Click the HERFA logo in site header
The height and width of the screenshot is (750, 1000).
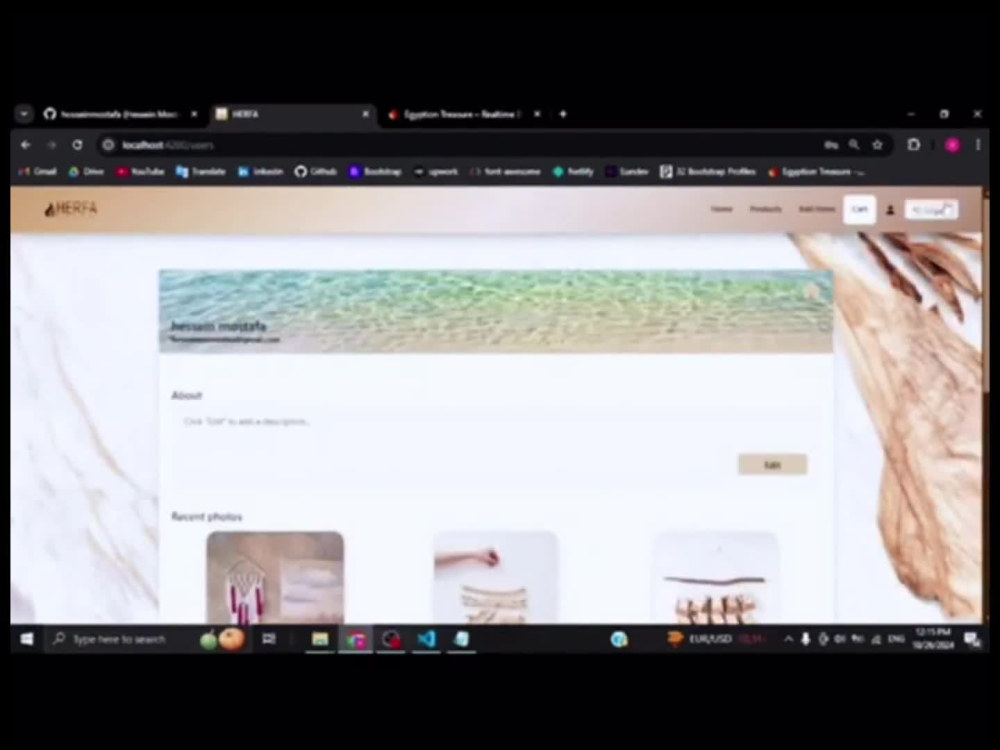click(x=71, y=209)
